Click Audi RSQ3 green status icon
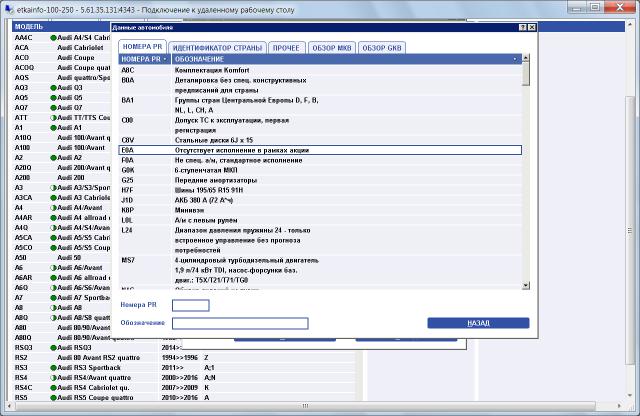The image size is (640, 416). point(53,348)
